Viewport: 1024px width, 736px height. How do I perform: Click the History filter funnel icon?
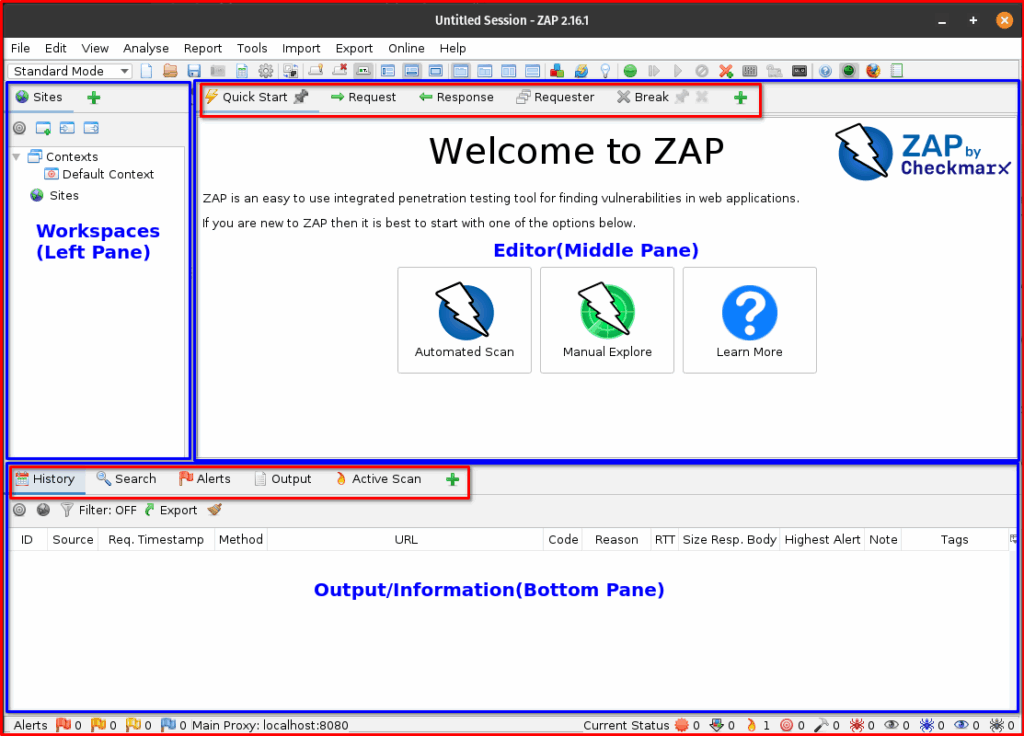tap(66, 509)
